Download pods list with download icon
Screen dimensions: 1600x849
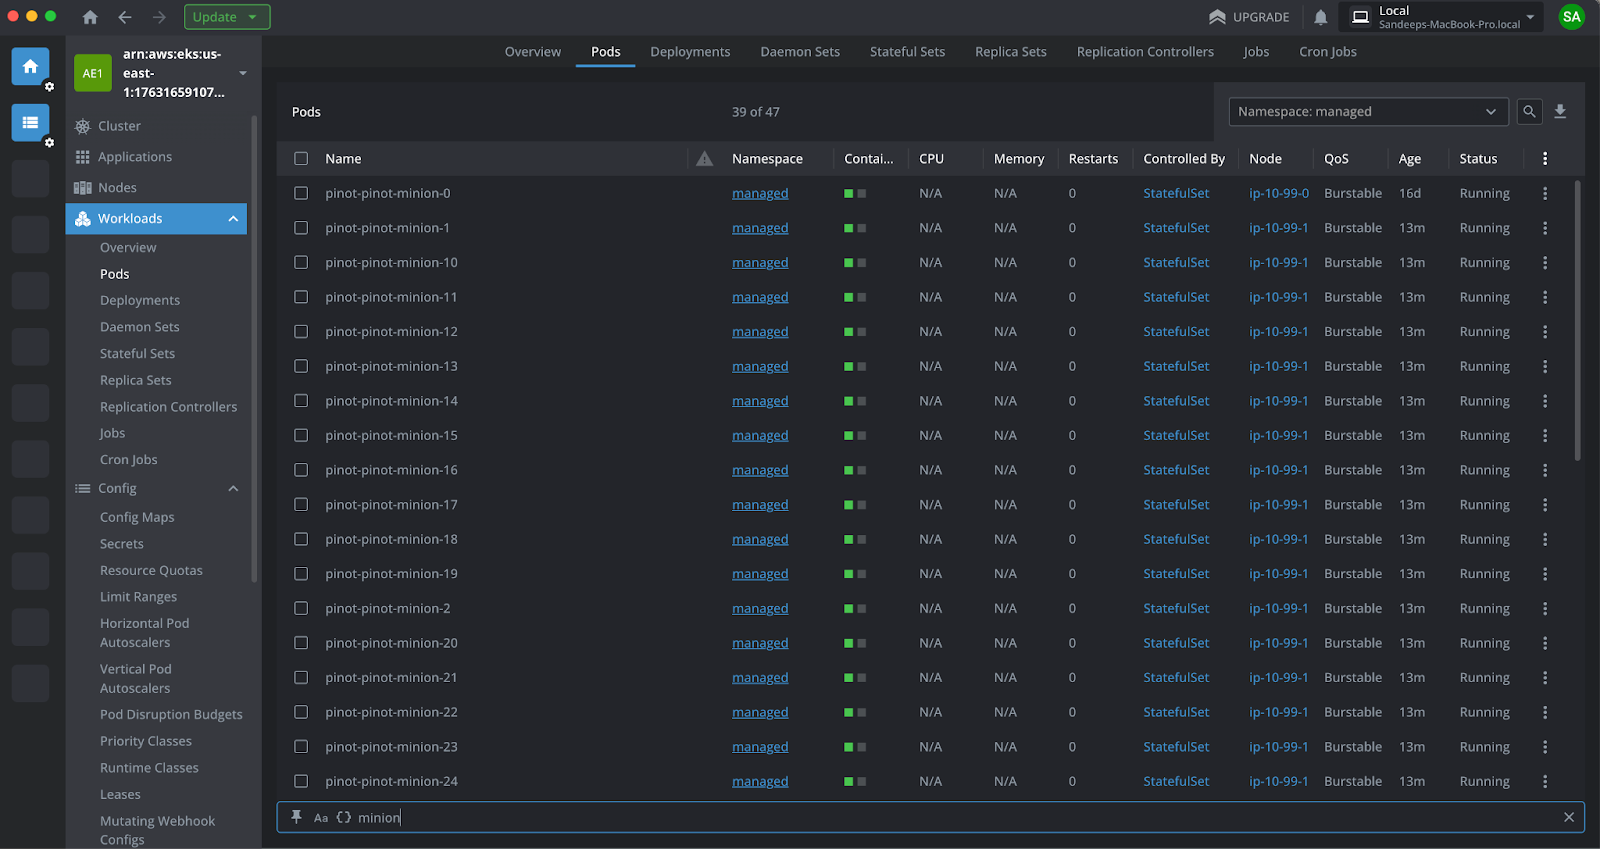point(1560,112)
